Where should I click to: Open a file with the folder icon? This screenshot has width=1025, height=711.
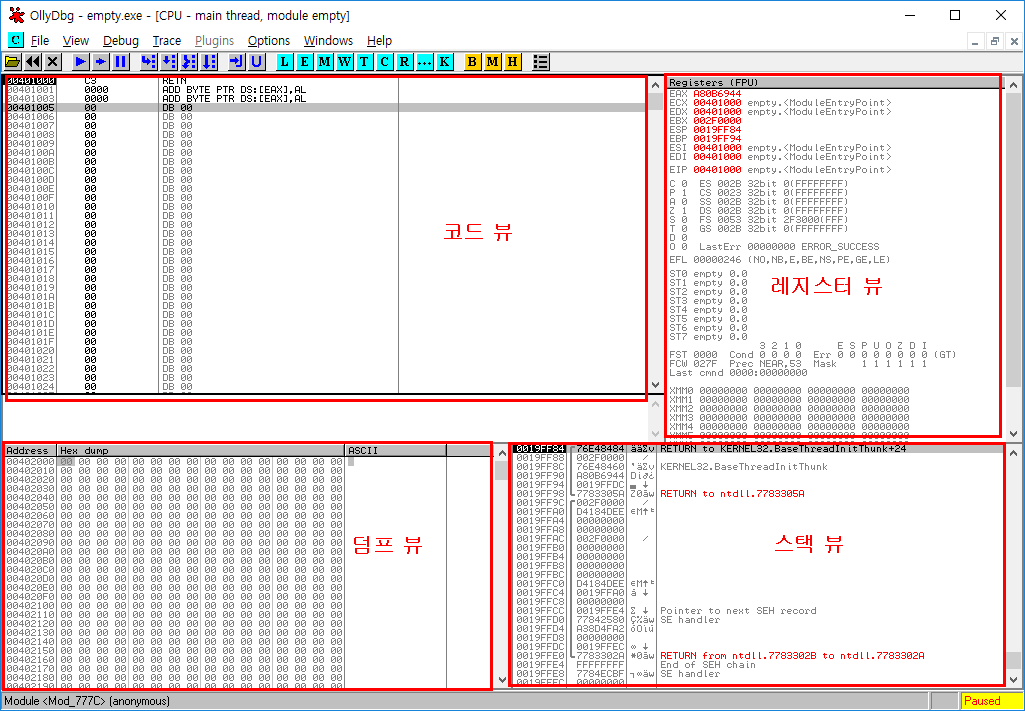coord(12,62)
